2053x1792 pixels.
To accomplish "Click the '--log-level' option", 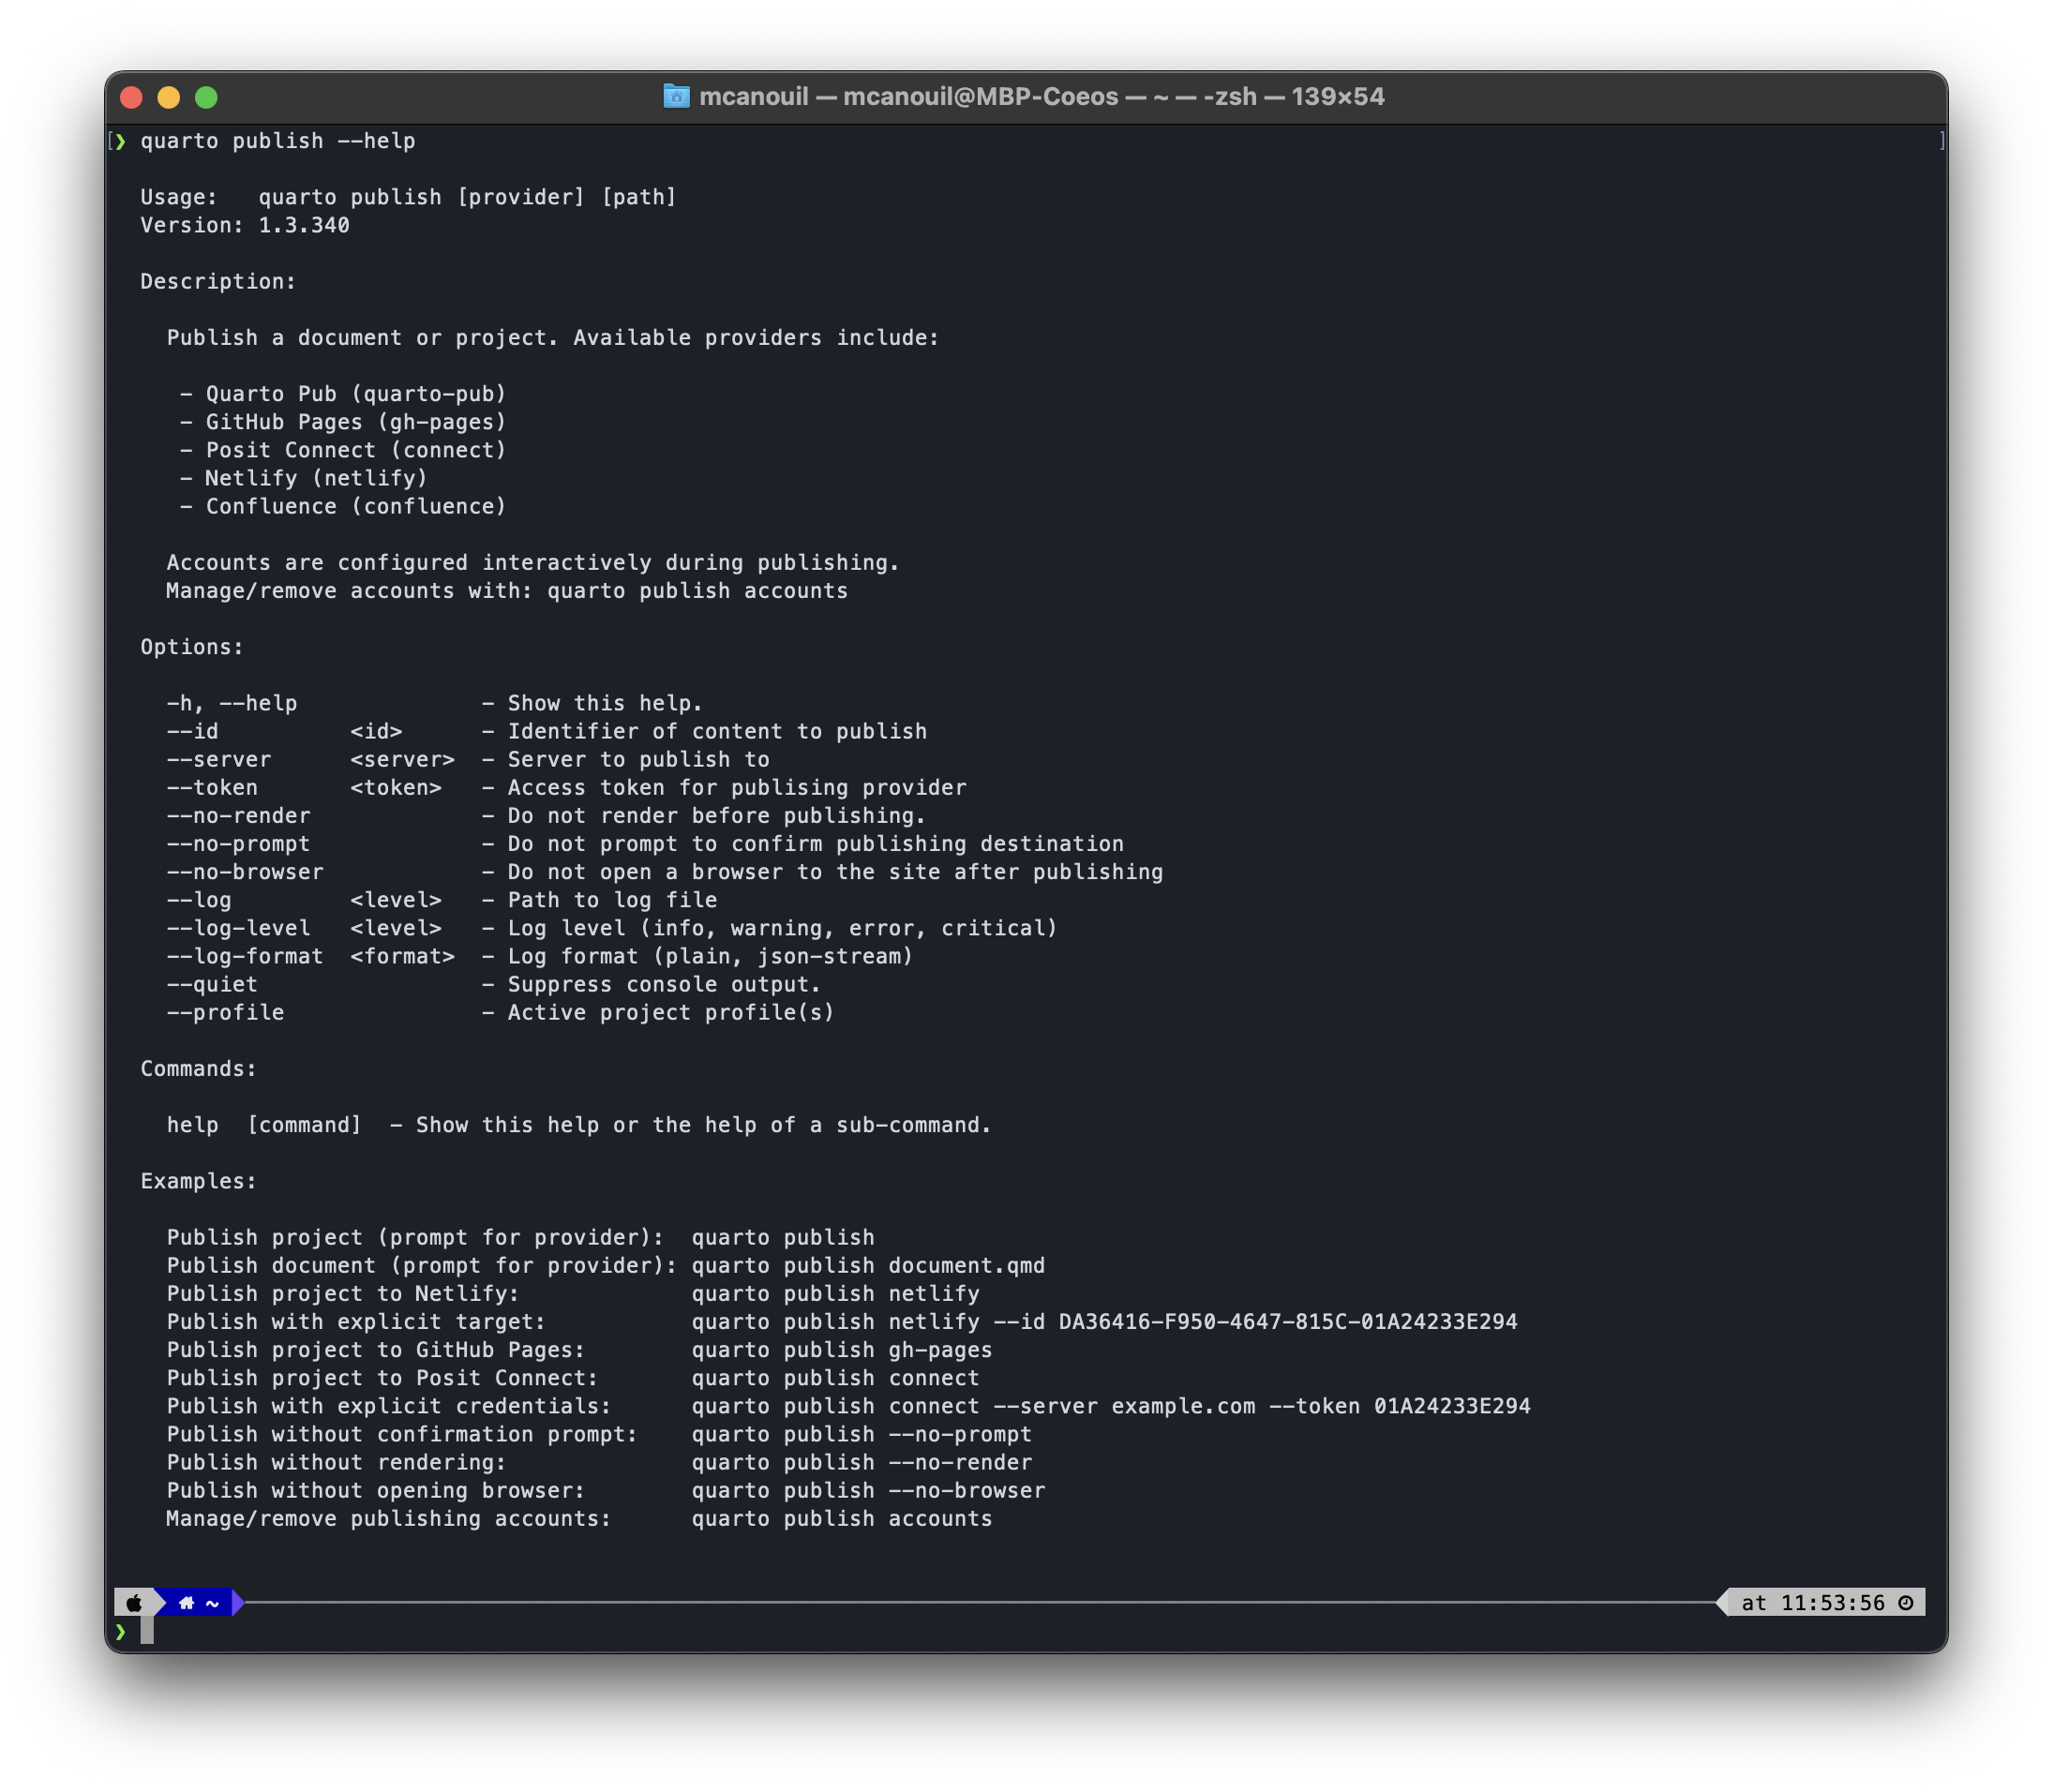I will (x=238, y=928).
